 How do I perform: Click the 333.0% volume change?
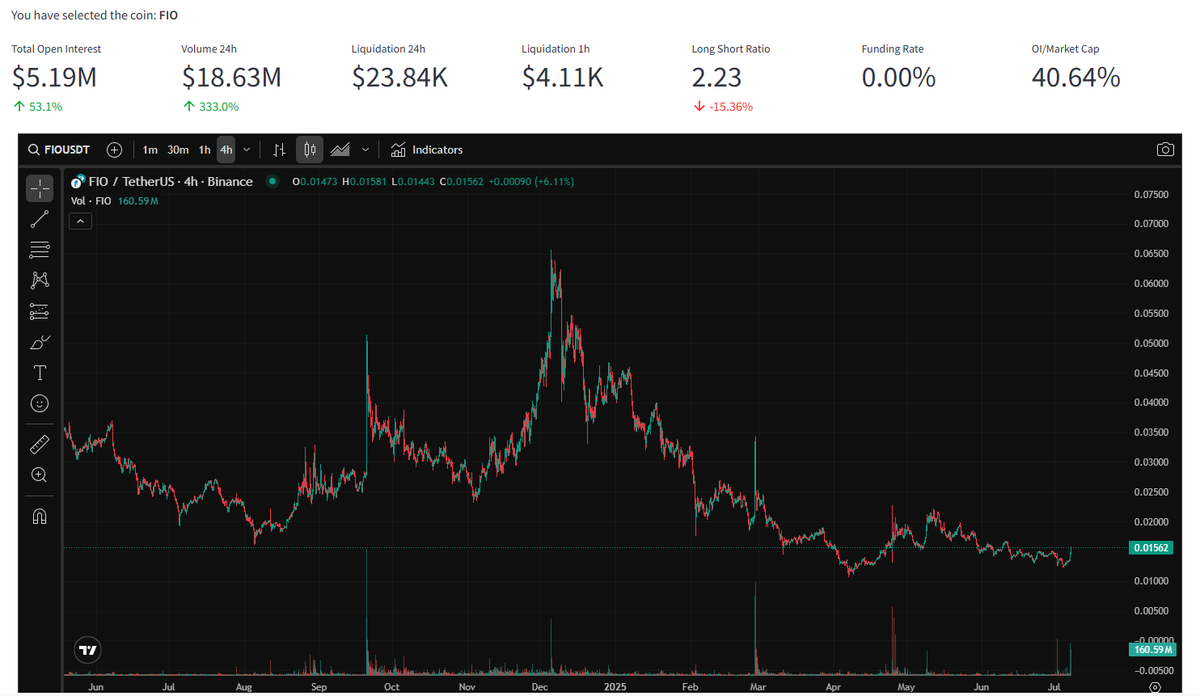tap(210, 106)
